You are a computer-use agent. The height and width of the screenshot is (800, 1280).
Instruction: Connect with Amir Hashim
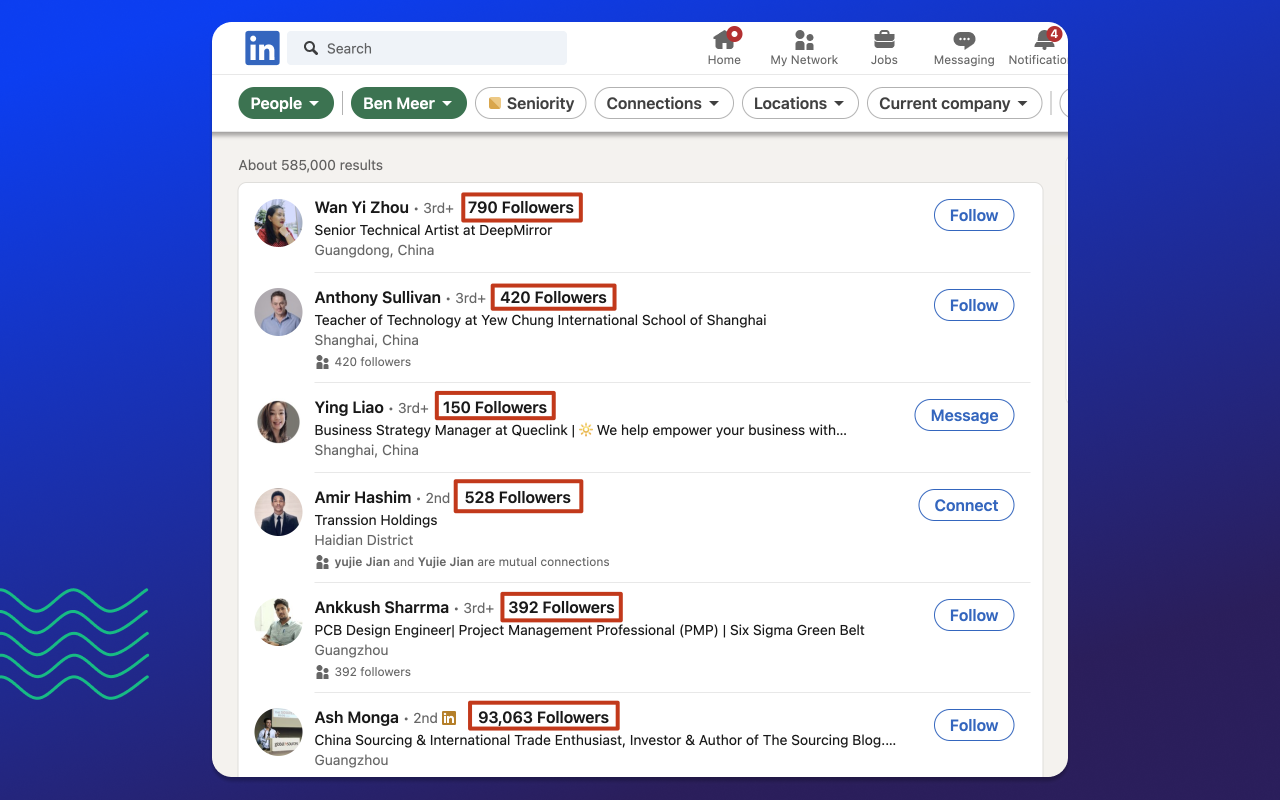(966, 505)
